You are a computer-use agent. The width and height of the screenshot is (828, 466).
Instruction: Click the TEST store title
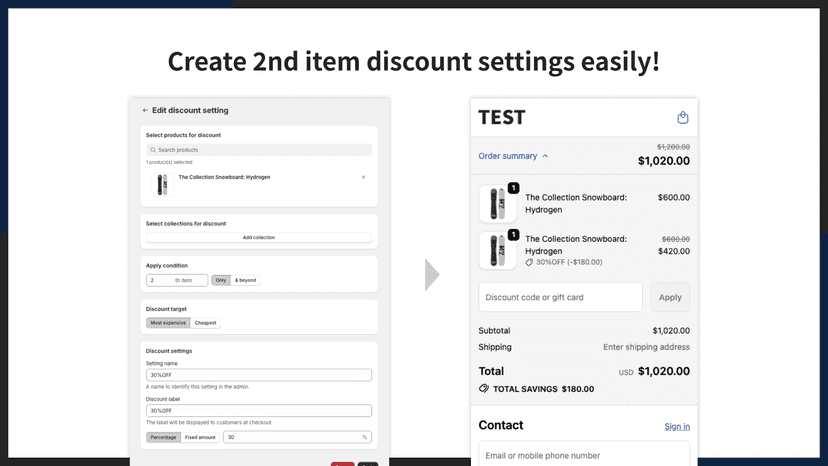click(x=502, y=117)
